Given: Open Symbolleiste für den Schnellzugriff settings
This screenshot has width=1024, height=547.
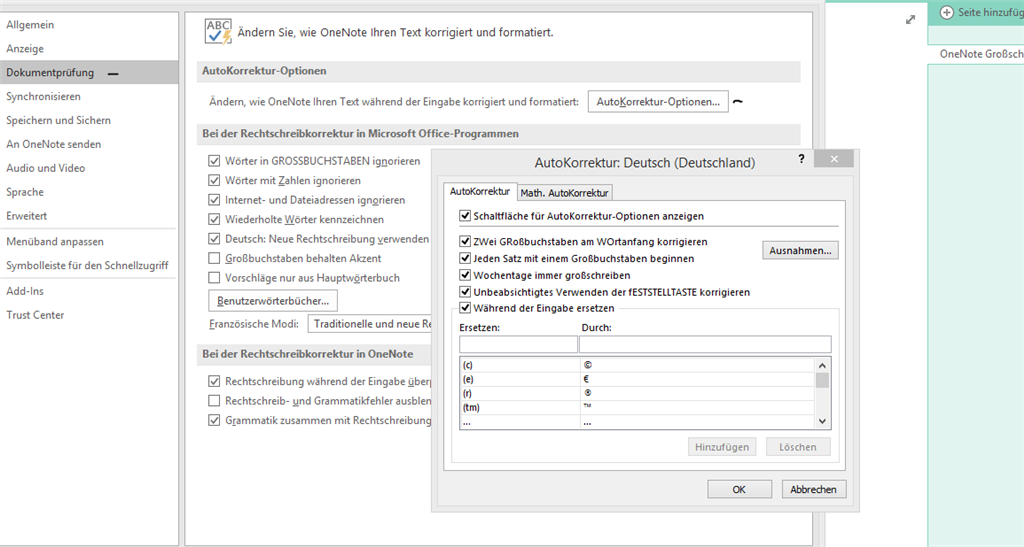Looking at the screenshot, I should coord(87,266).
